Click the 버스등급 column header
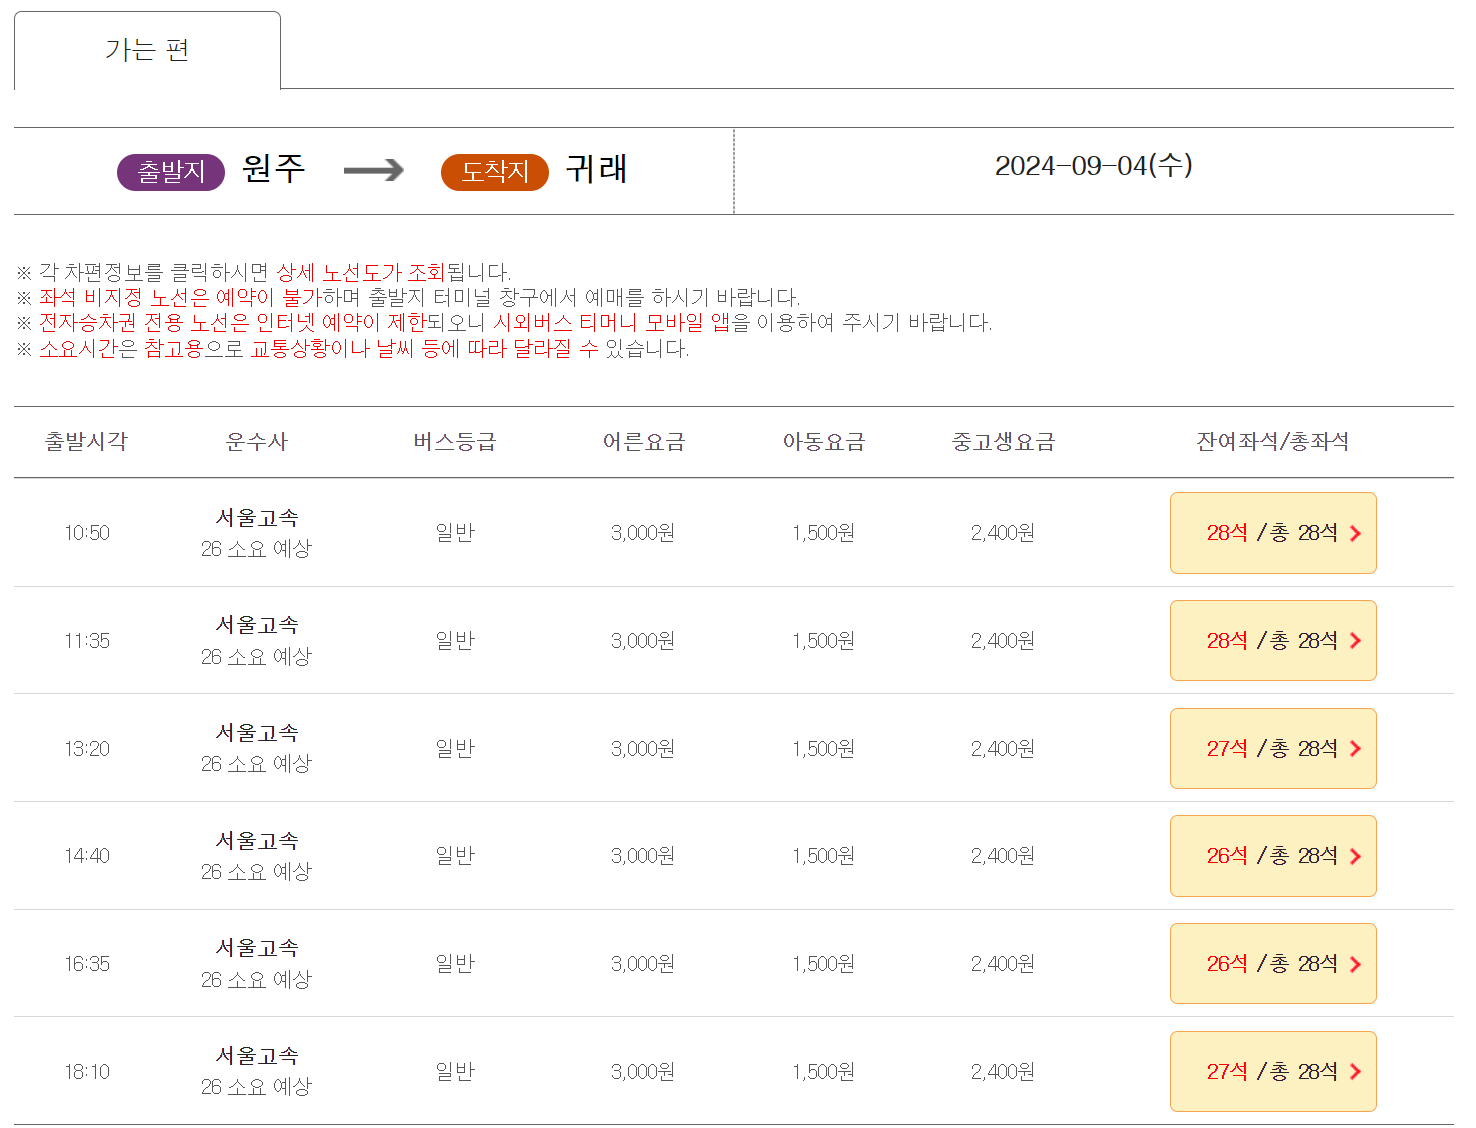The image size is (1476, 1128). coord(455,442)
